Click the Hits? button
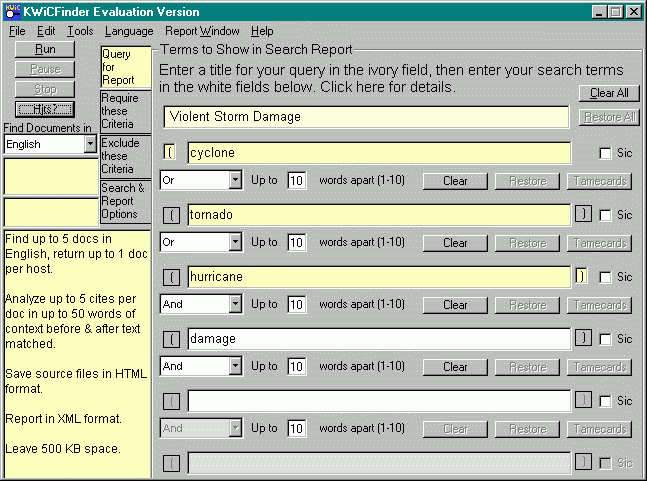 pyautogui.click(x=45, y=109)
